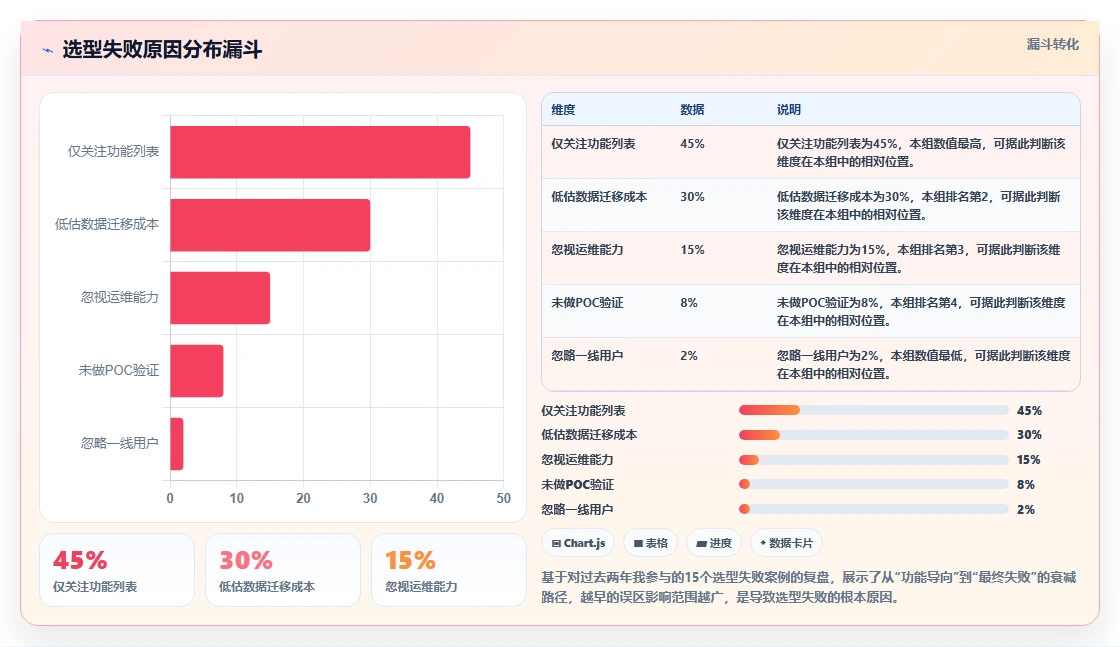Screen dimensions: 1120x647
Task: Click the 8% value beside the progress bar
Action: [x=1026, y=485]
